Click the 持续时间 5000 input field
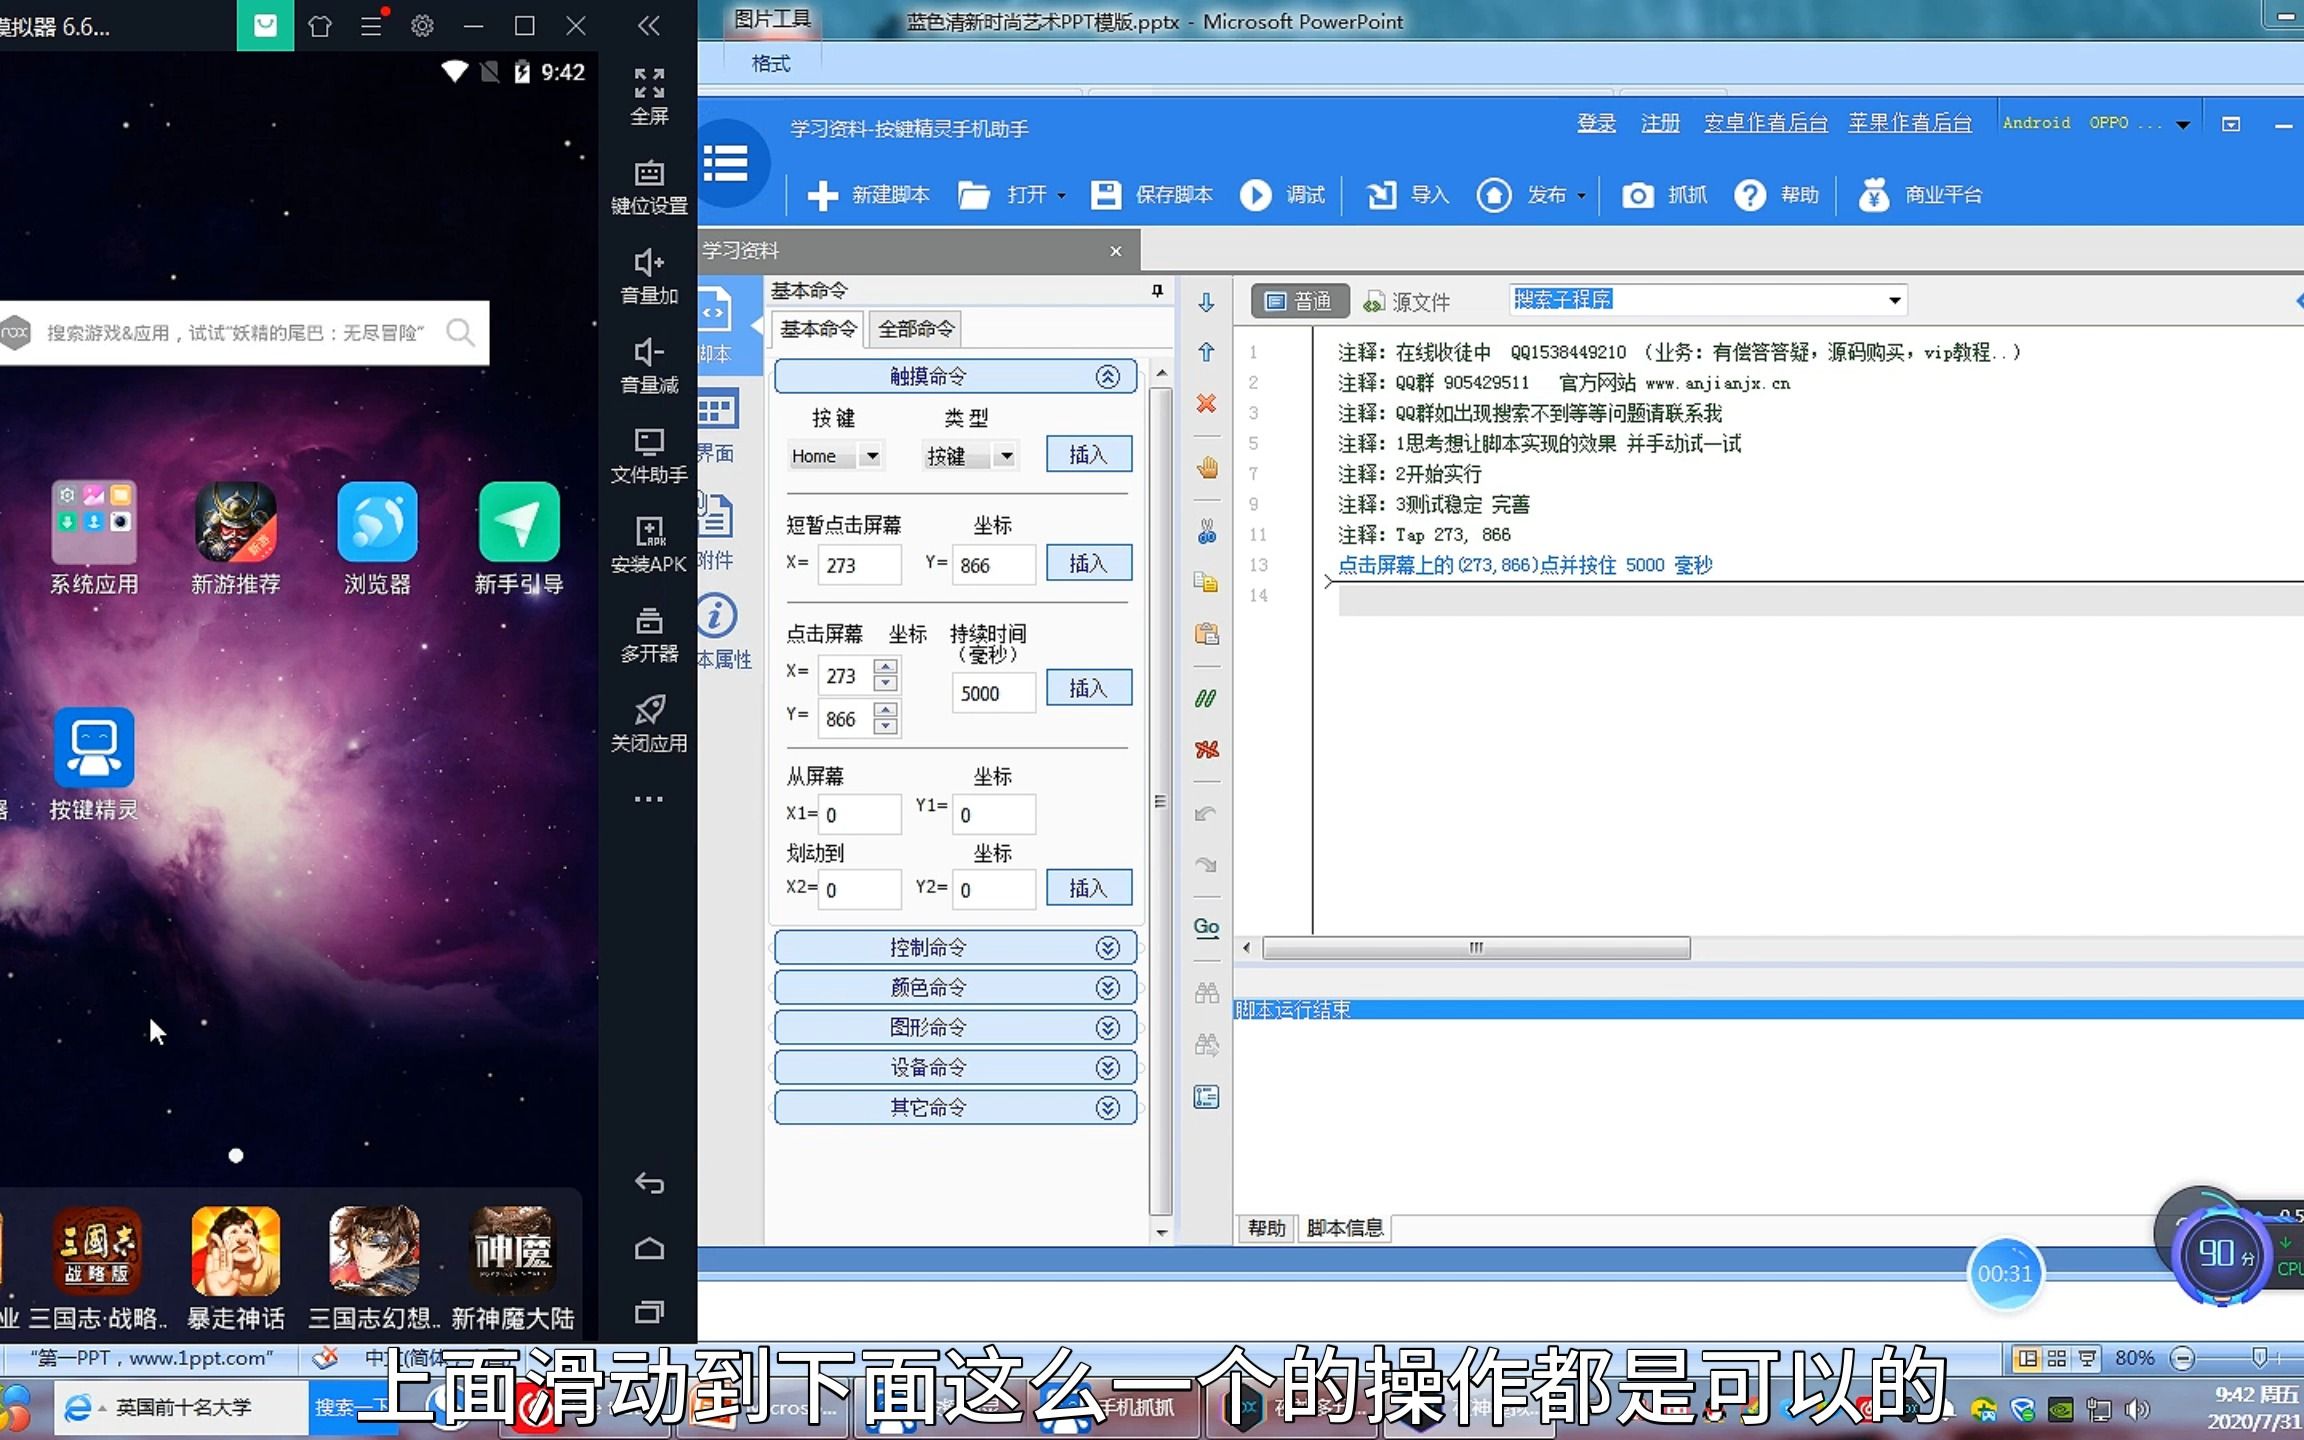This screenshot has height=1440, width=2304. point(994,693)
